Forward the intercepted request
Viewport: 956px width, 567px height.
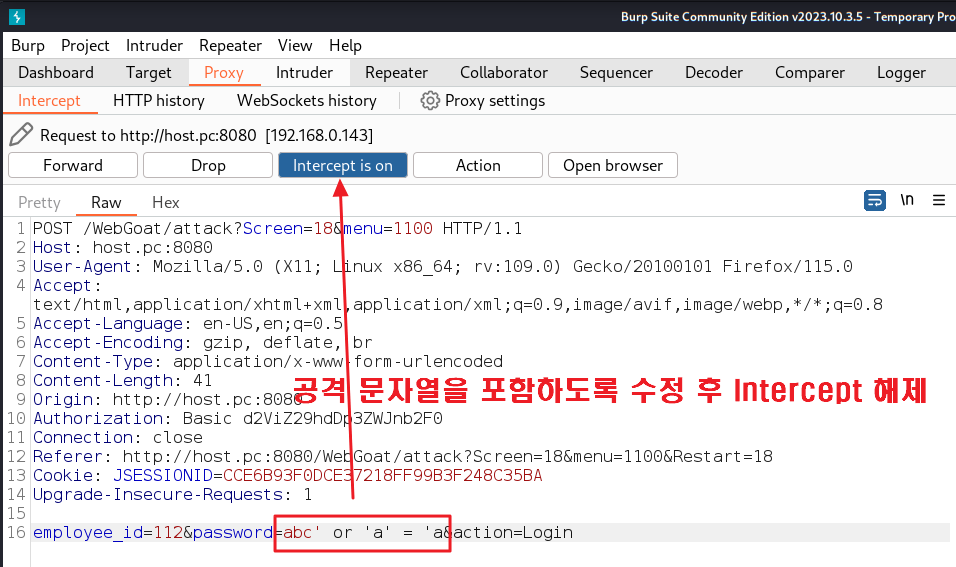(x=73, y=165)
